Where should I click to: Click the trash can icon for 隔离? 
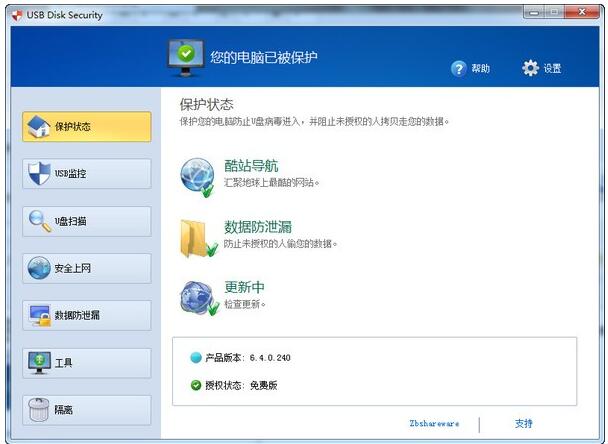coord(39,409)
